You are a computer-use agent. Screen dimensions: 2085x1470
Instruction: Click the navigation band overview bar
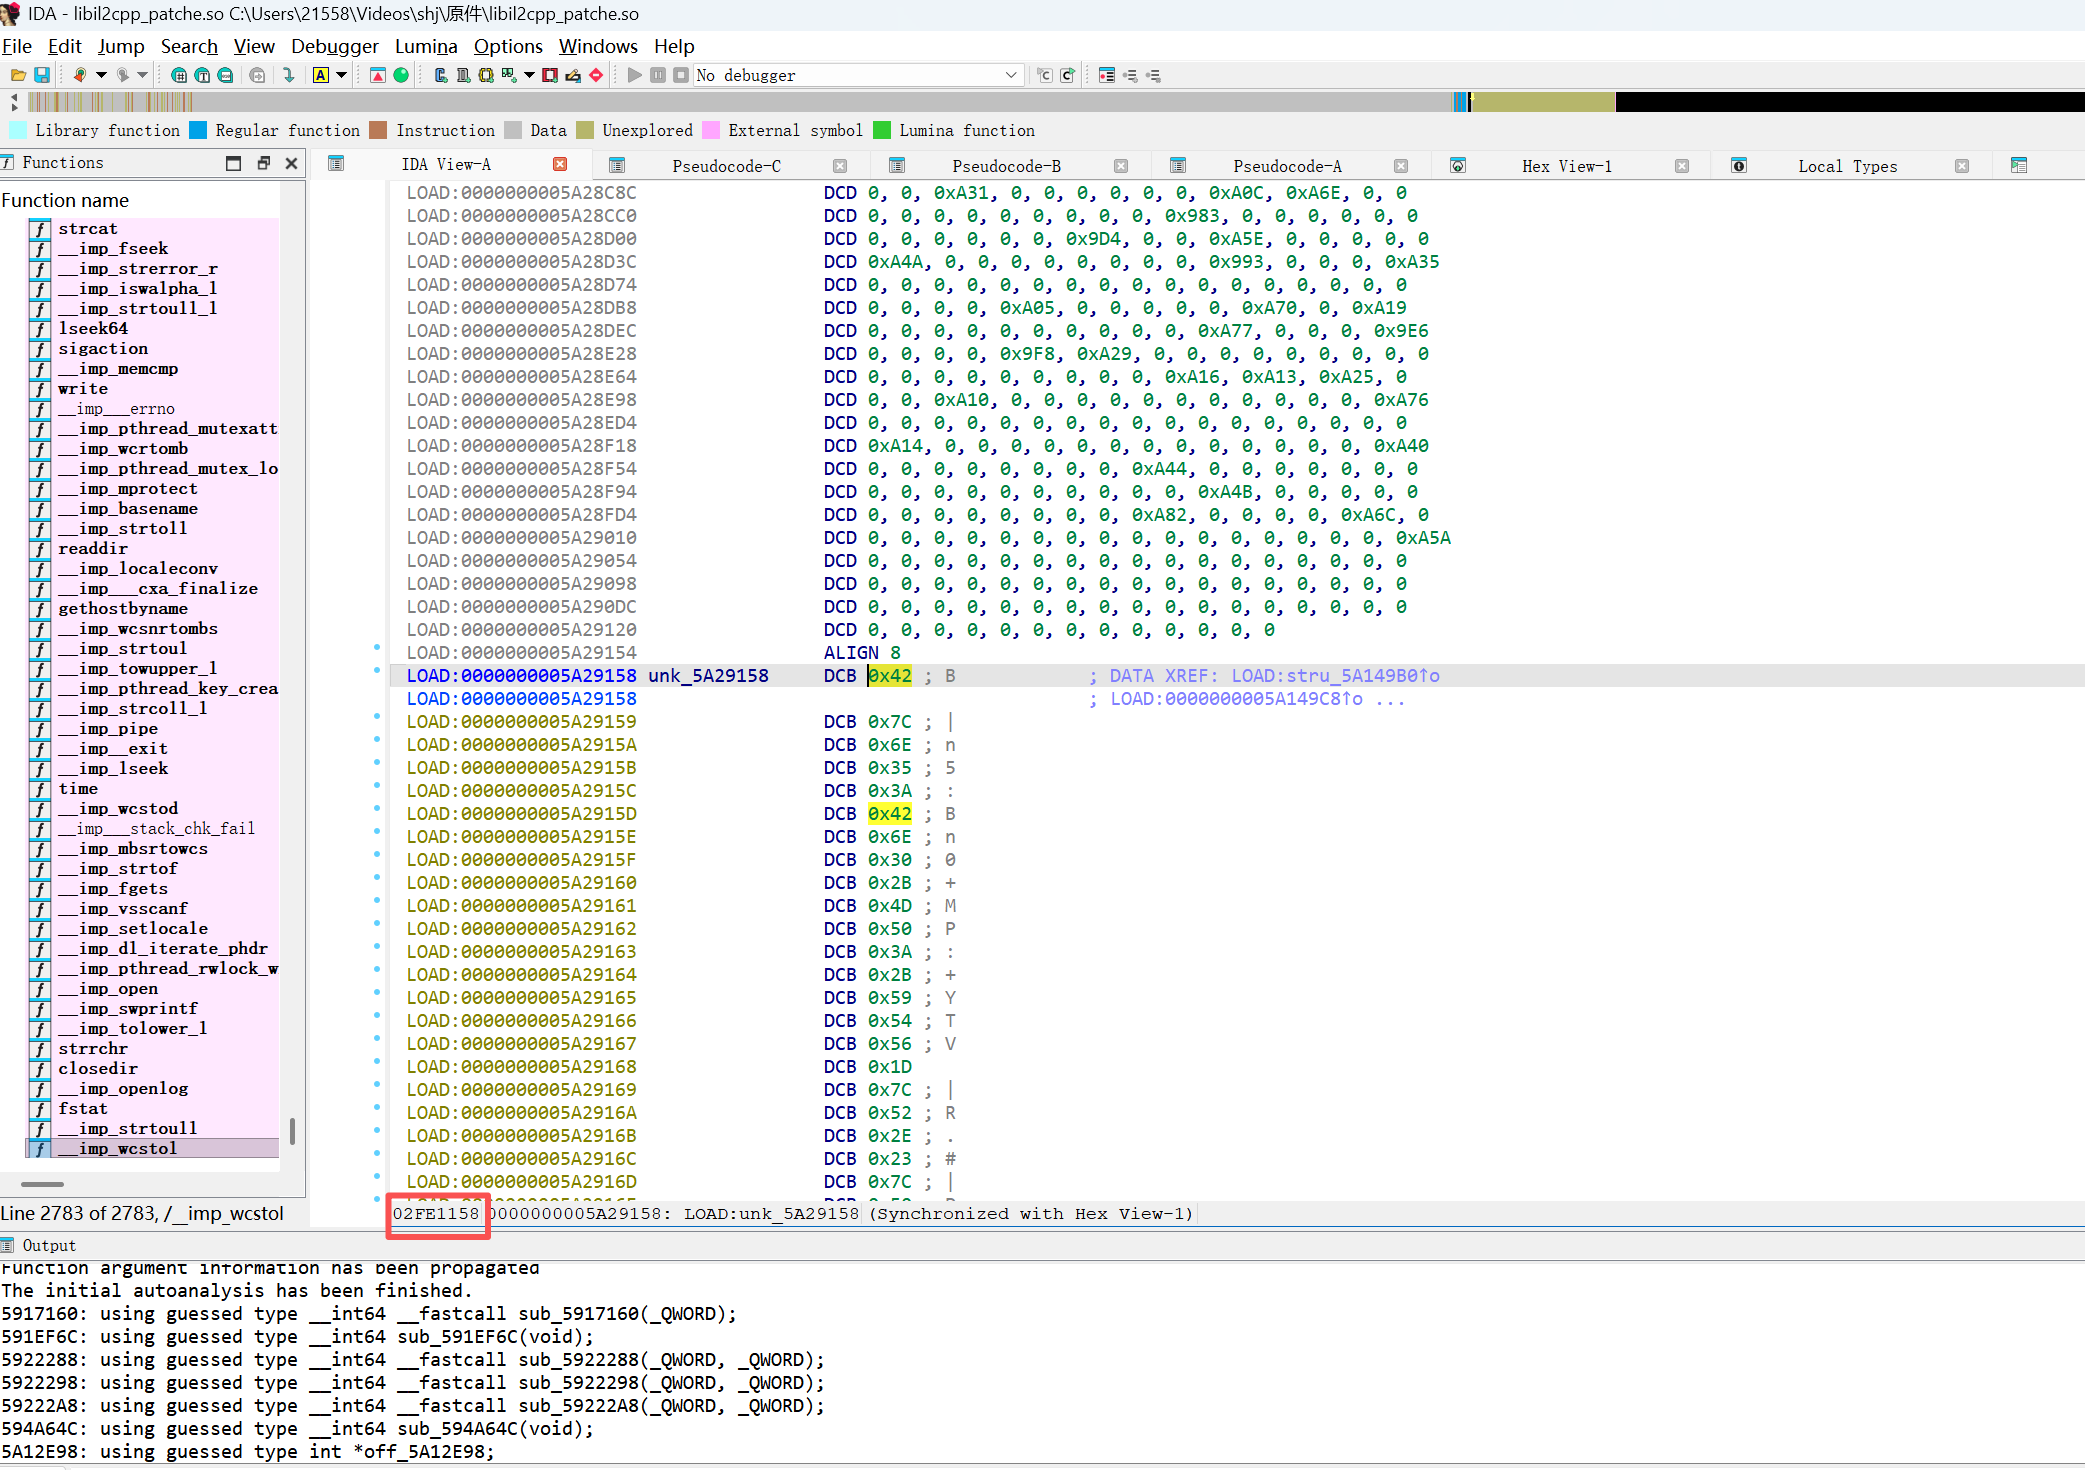click(800, 101)
